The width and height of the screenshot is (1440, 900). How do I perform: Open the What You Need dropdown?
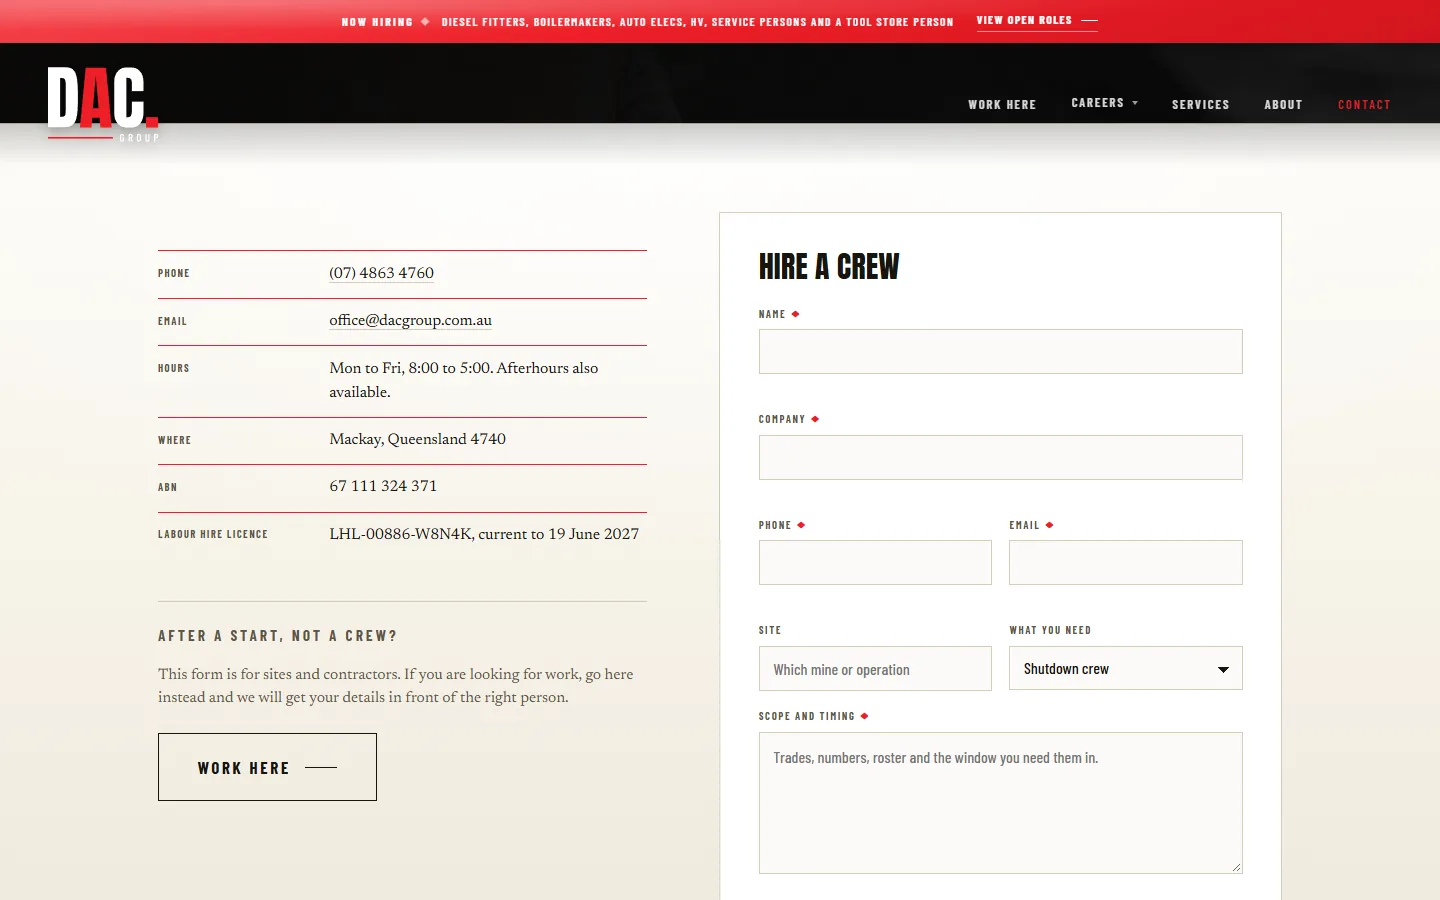point(1126,668)
